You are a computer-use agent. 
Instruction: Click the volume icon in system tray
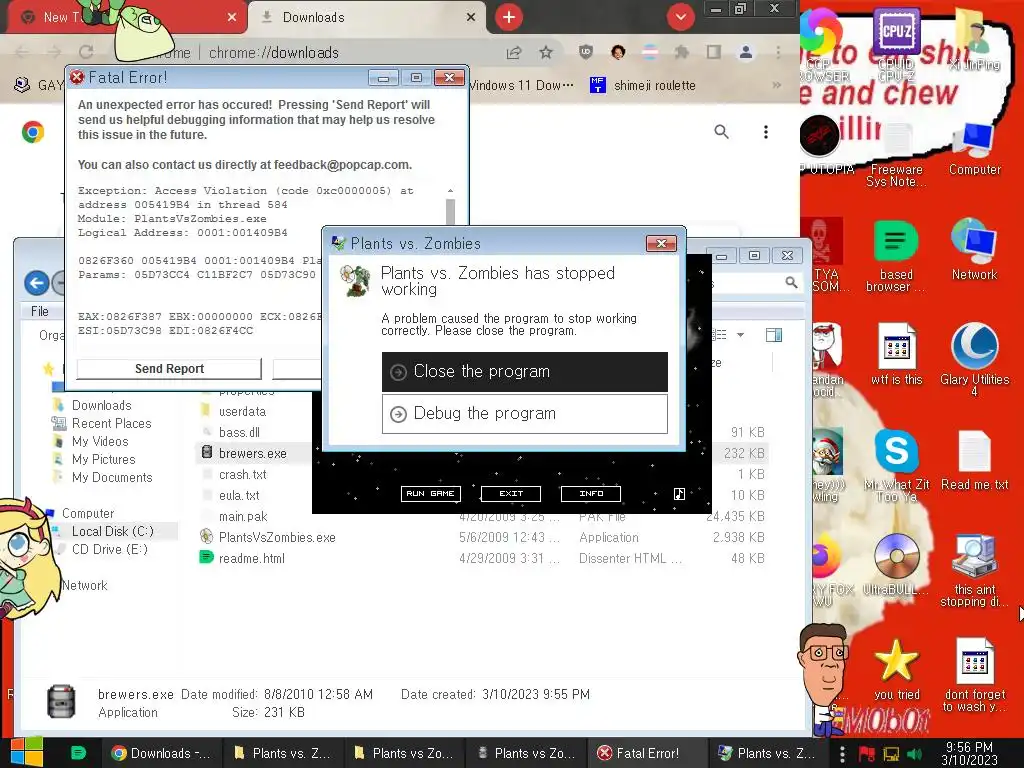click(914, 754)
